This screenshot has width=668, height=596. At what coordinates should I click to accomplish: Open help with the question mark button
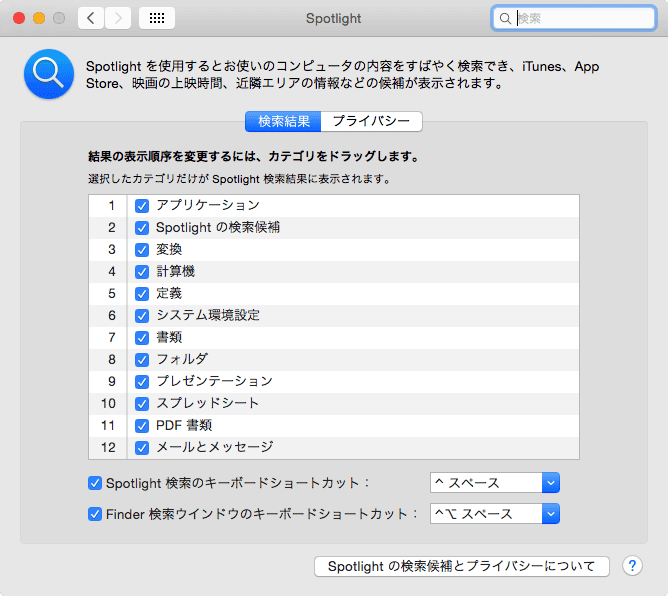click(x=632, y=566)
